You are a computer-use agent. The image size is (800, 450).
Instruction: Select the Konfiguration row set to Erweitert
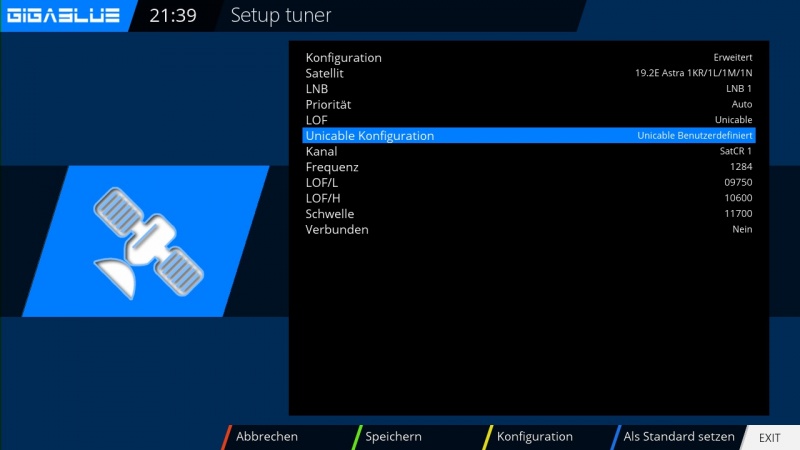(528, 58)
